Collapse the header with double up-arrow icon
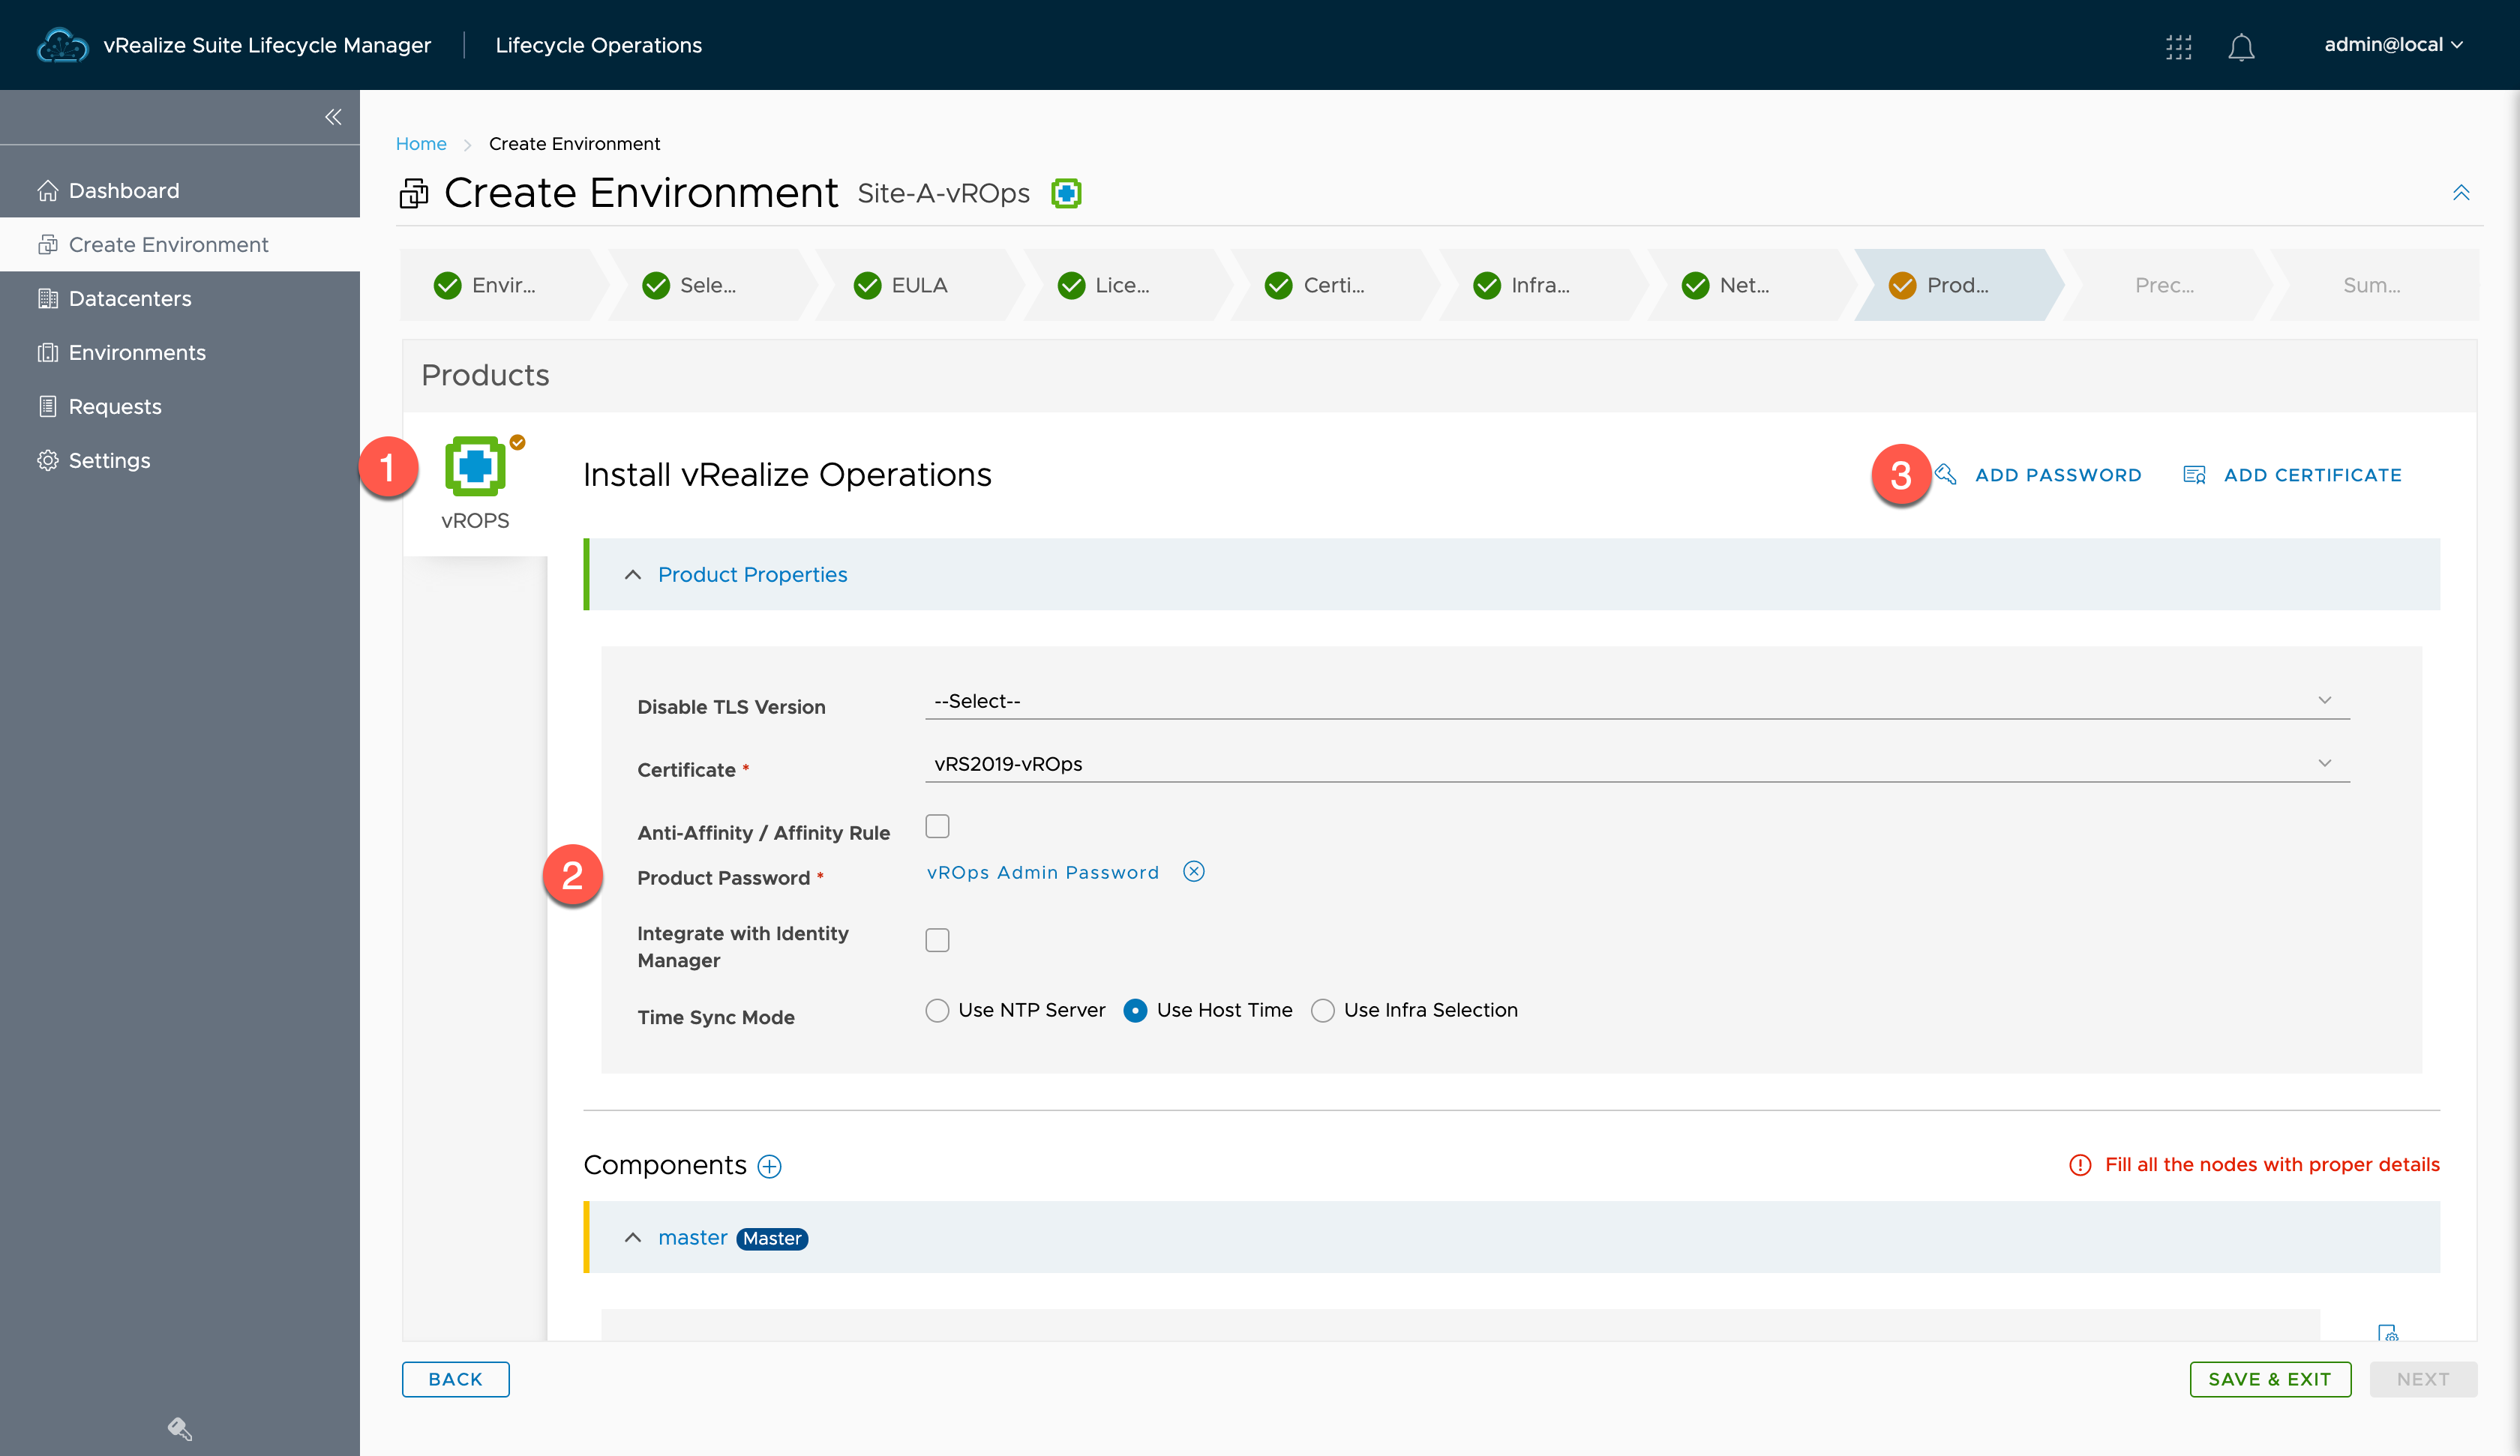This screenshot has height=1456, width=2520. tap(2460, 193)
